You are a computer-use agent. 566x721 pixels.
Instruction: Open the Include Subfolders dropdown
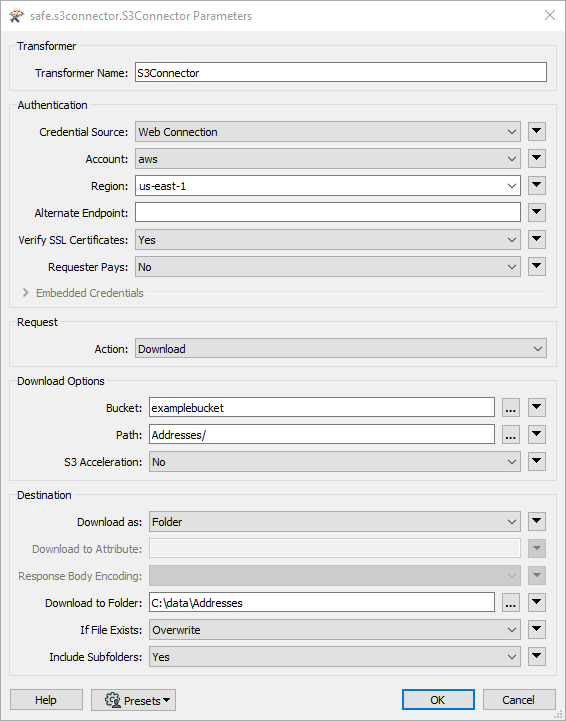click(x=335, y=657)
